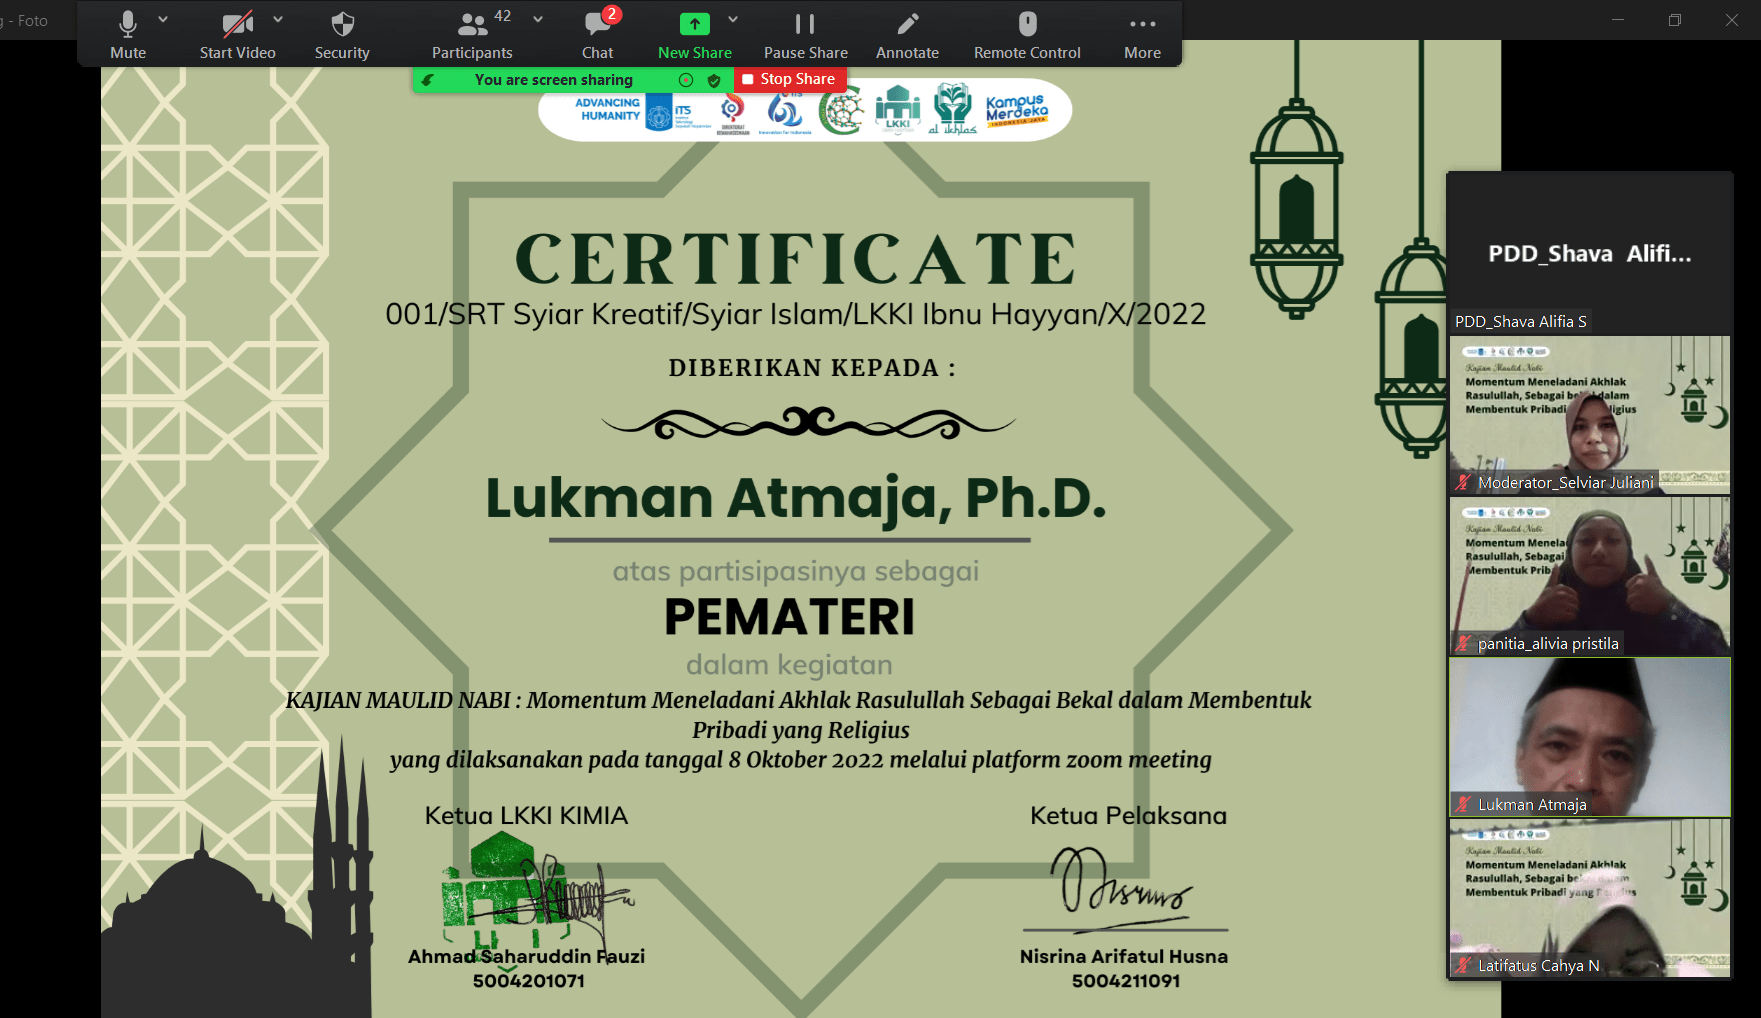Expand video options arrow beside Start Video

[x=278, y=19]
